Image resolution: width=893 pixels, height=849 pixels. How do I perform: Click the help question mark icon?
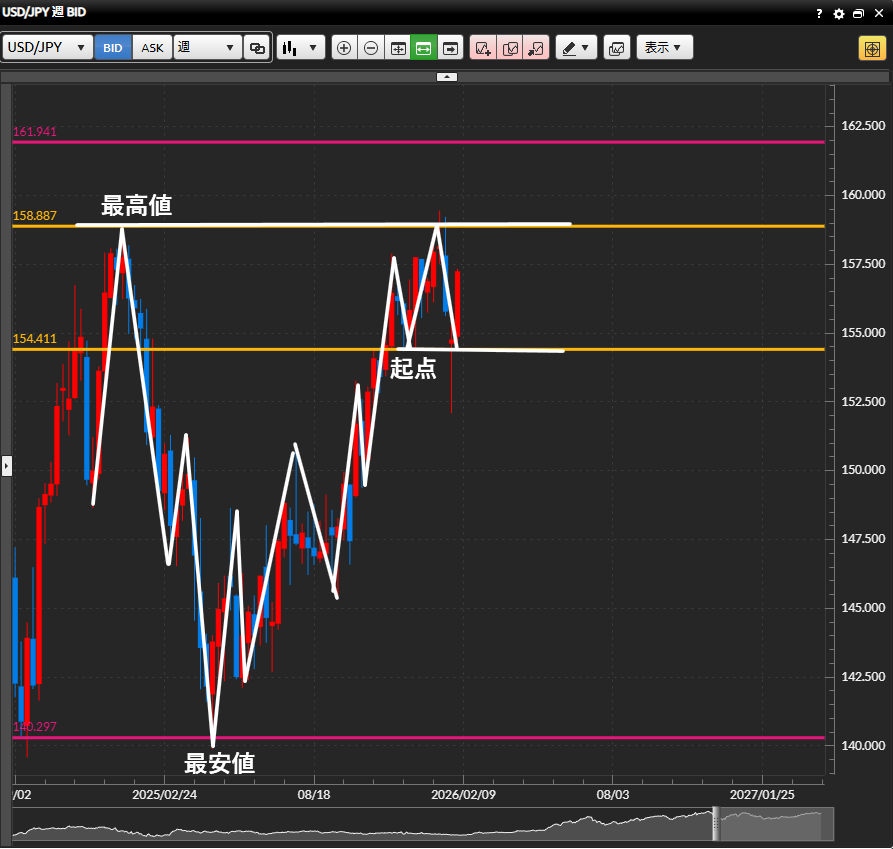click(x=820, y=13)
